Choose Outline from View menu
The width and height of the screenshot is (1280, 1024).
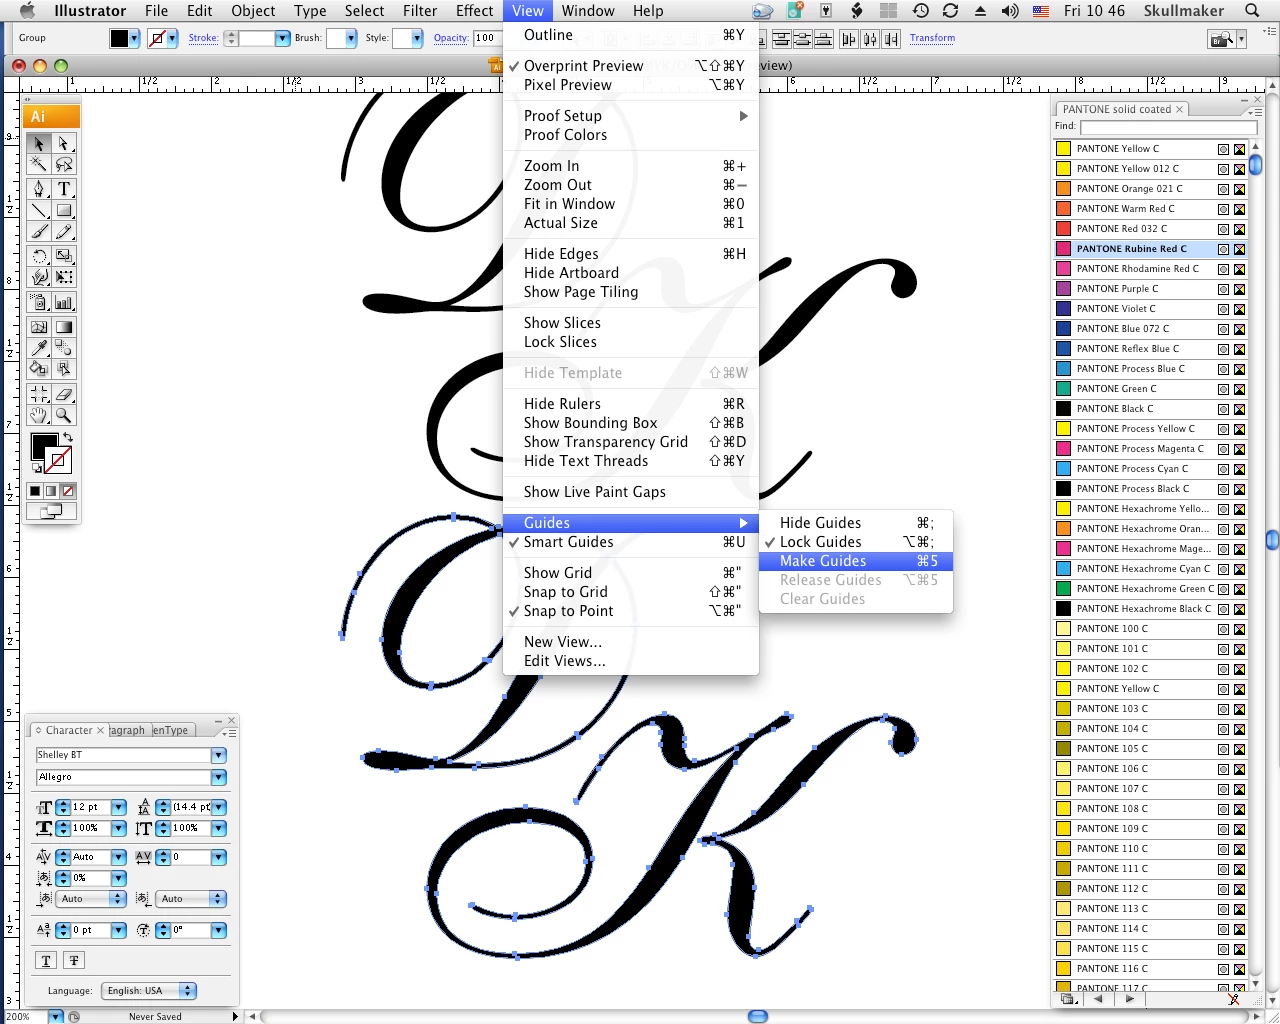630,35
